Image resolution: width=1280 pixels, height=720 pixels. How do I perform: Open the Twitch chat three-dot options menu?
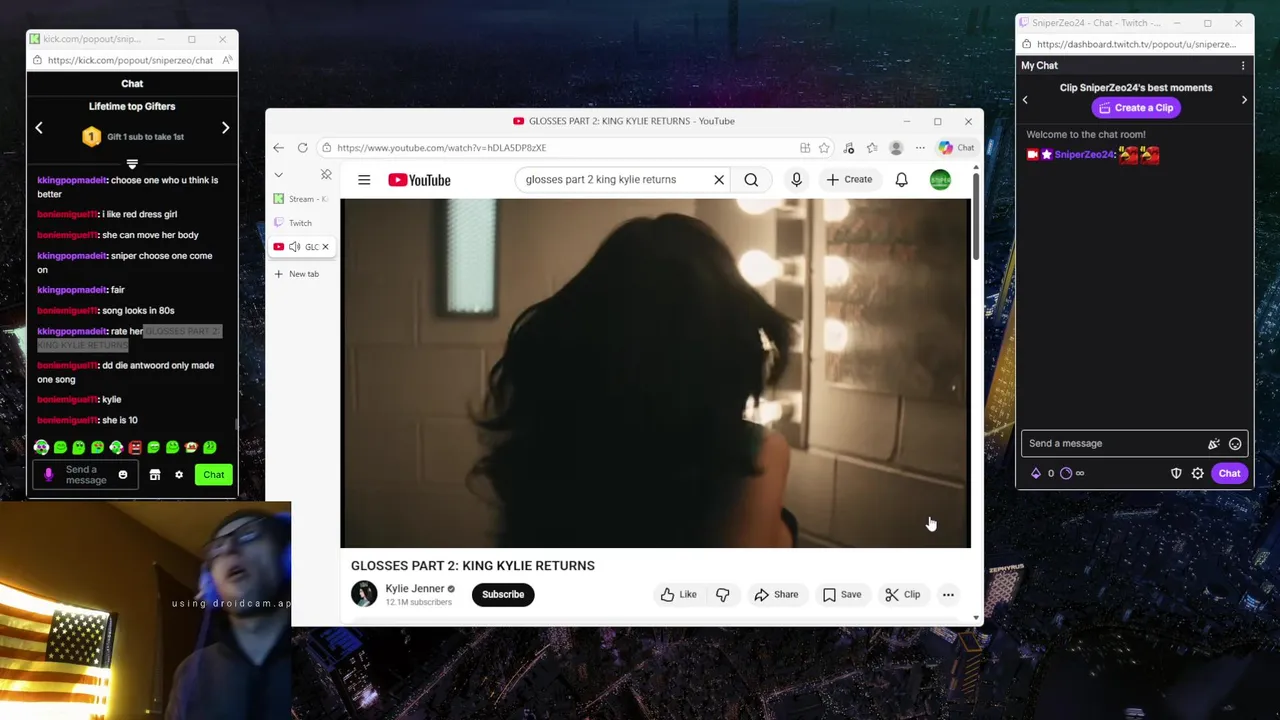tap(1243, 66)
